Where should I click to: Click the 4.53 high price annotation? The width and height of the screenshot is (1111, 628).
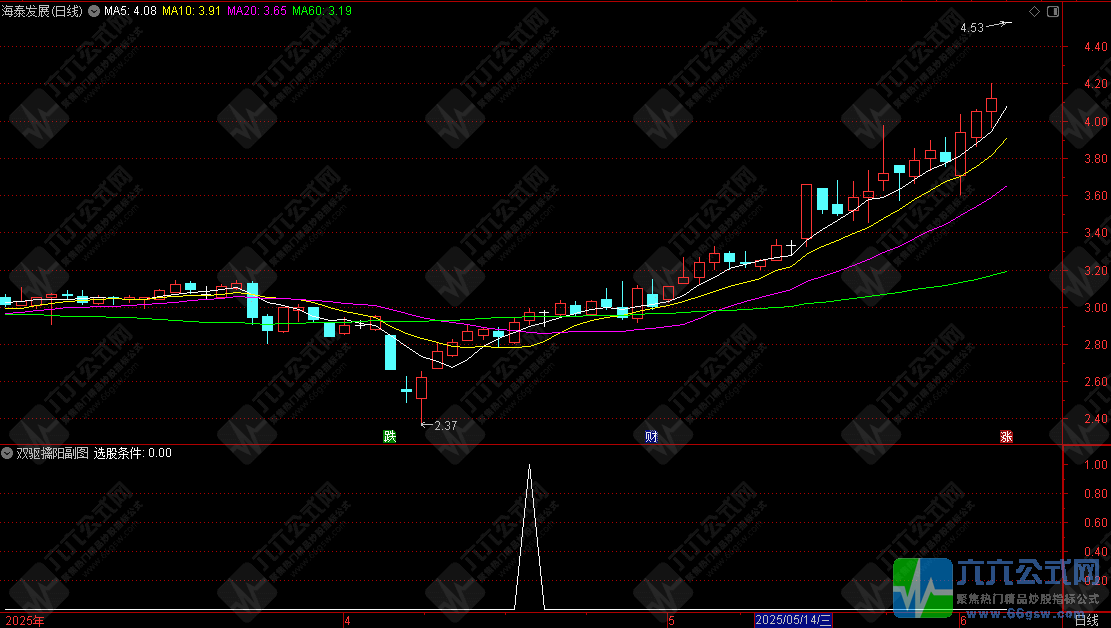(971, 28)
